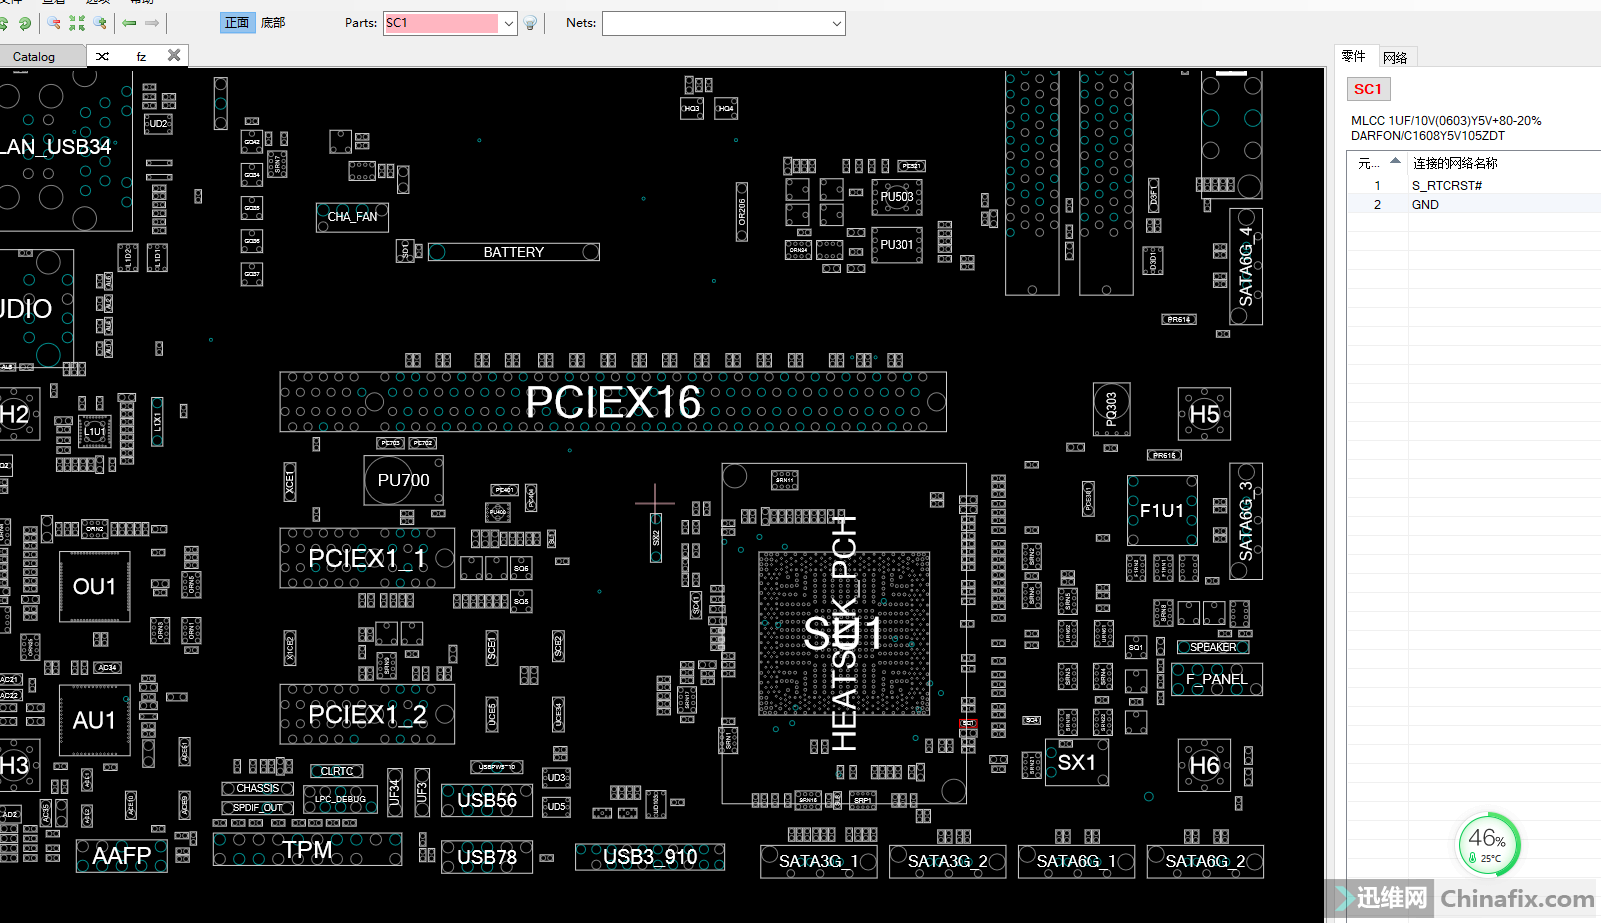Select the SATA3G_2 connector

(948, 861)
